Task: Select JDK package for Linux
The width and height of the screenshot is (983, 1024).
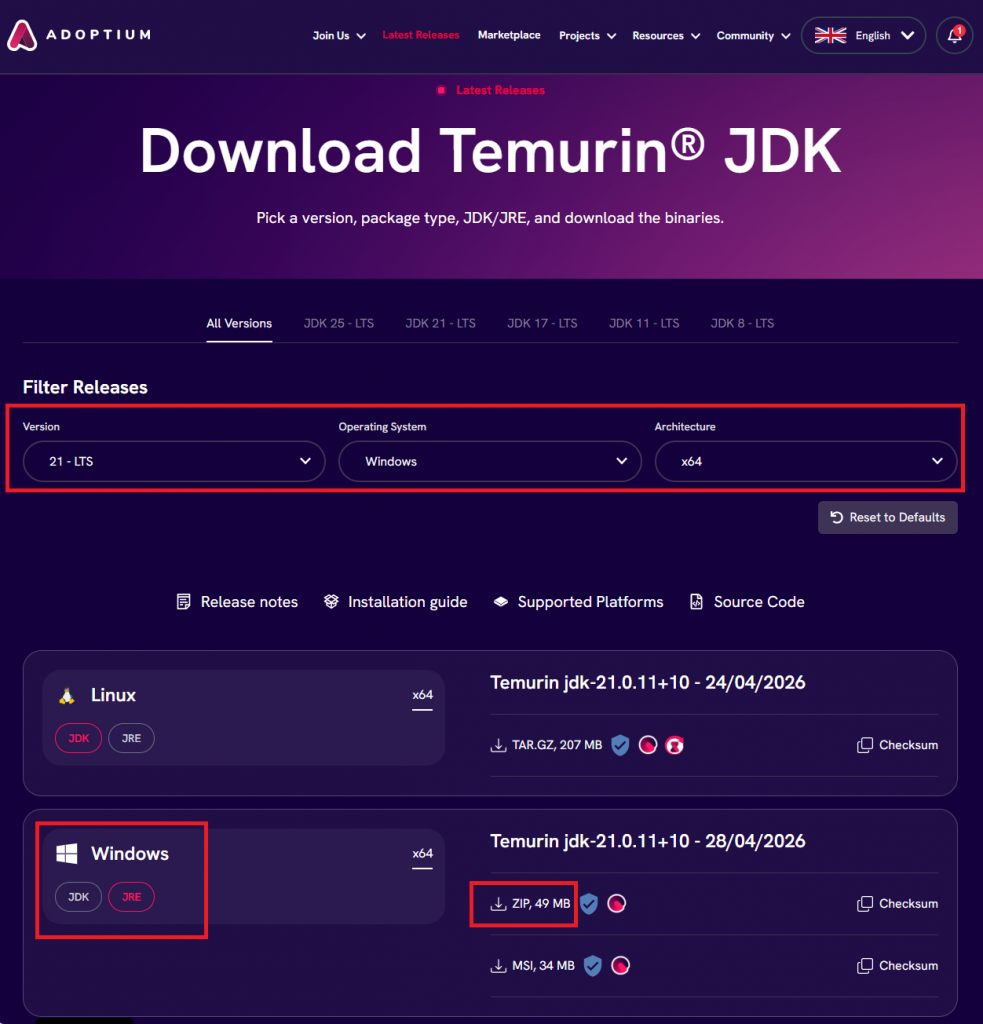Action: click(78, 739)
